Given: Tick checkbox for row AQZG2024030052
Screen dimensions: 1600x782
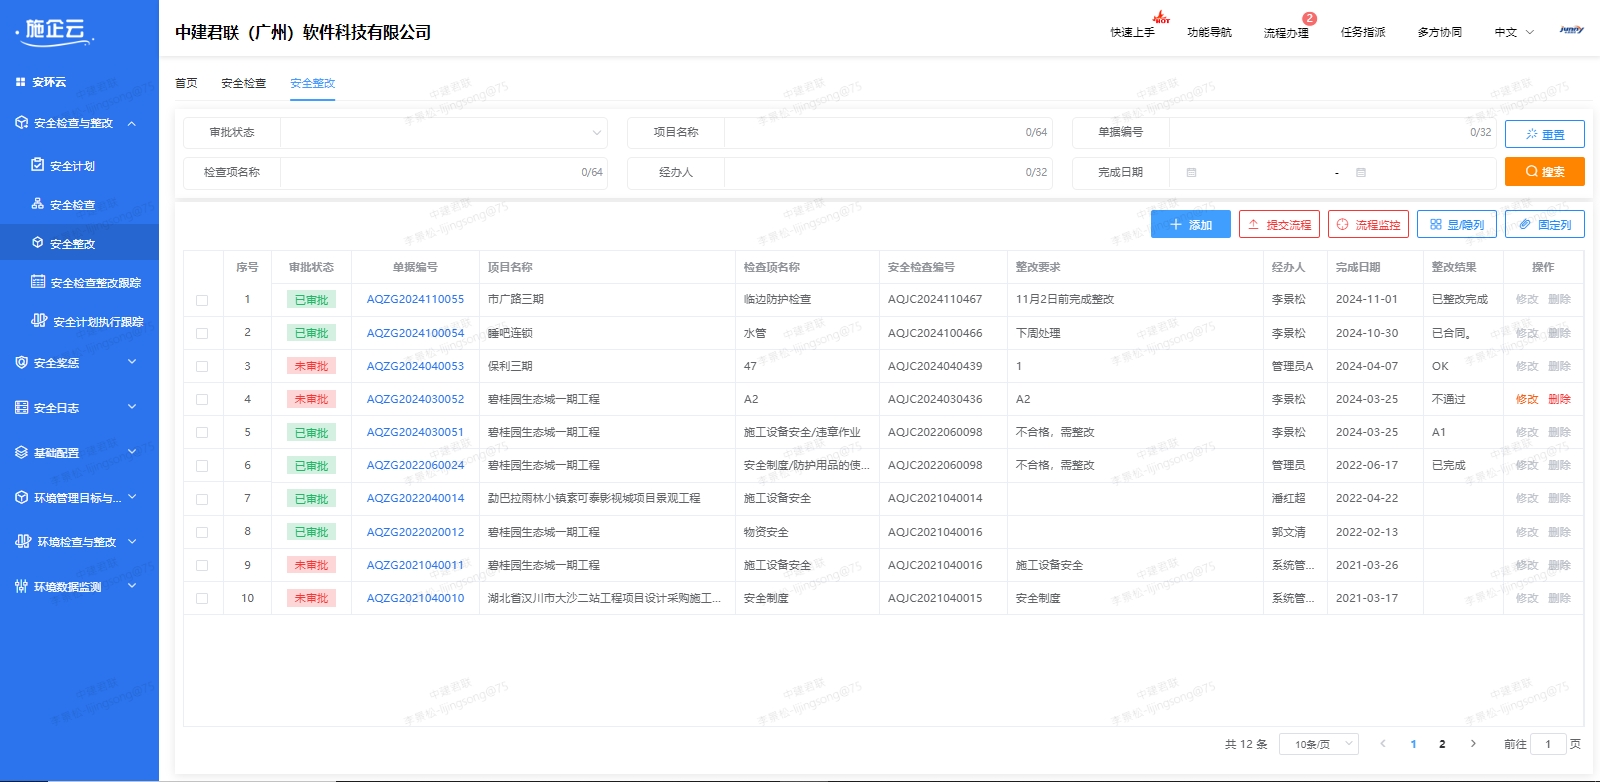Looking at the screenshot, I should tap(202, 399).
